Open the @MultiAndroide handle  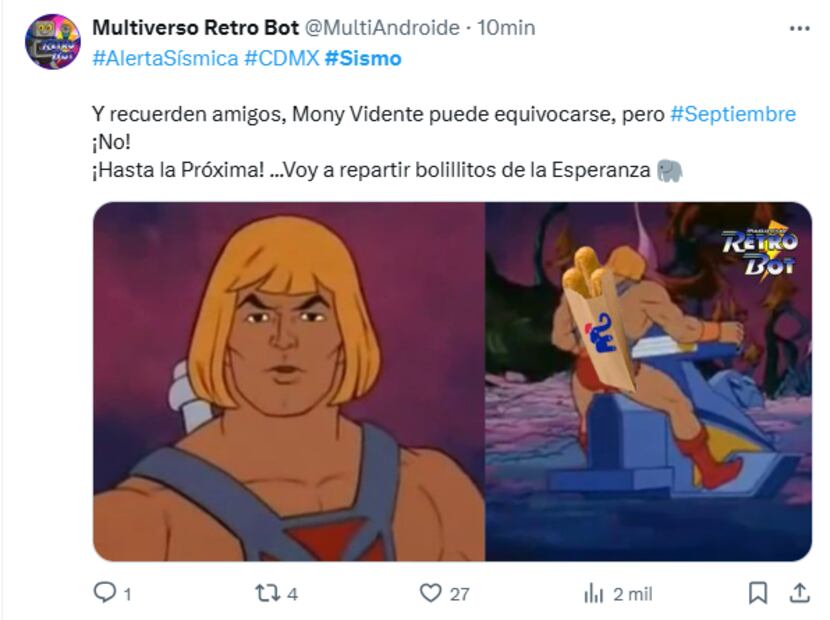[382, 28]
